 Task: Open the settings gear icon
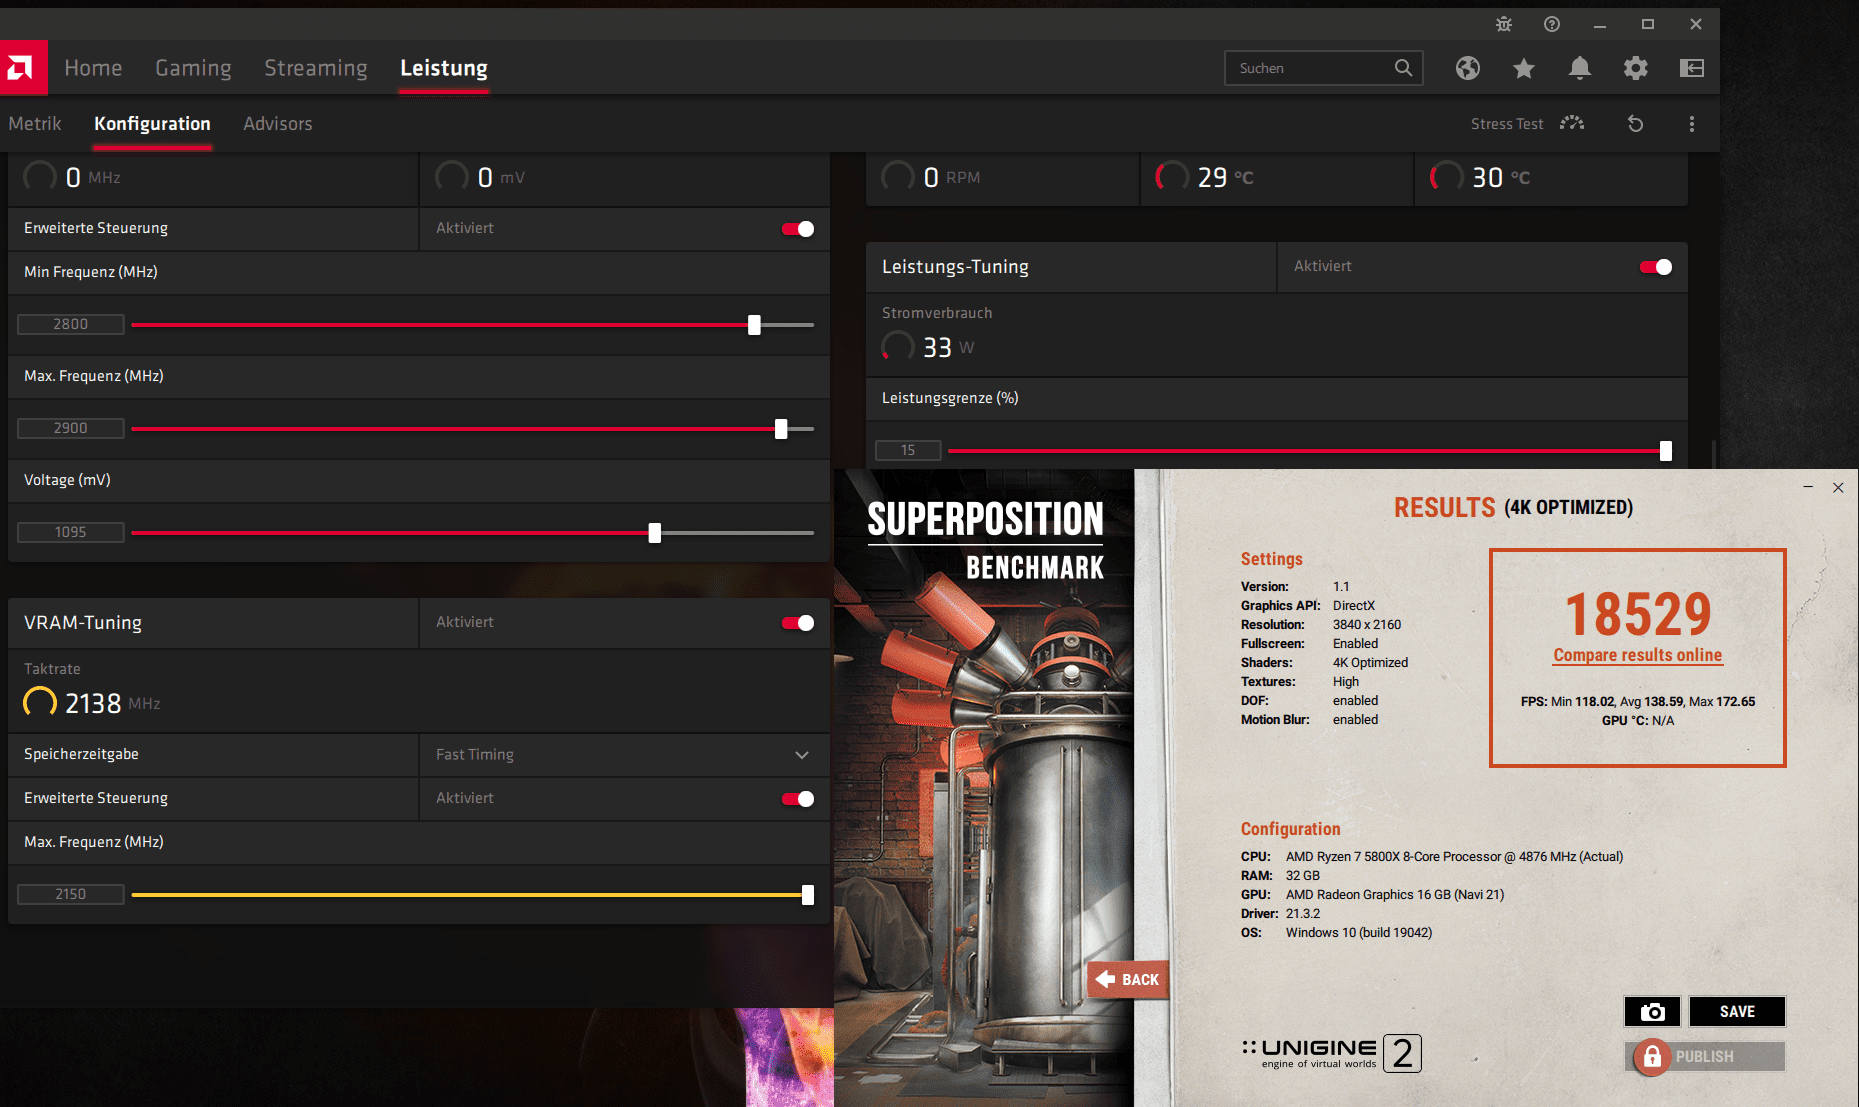(x=1636, y=68)
